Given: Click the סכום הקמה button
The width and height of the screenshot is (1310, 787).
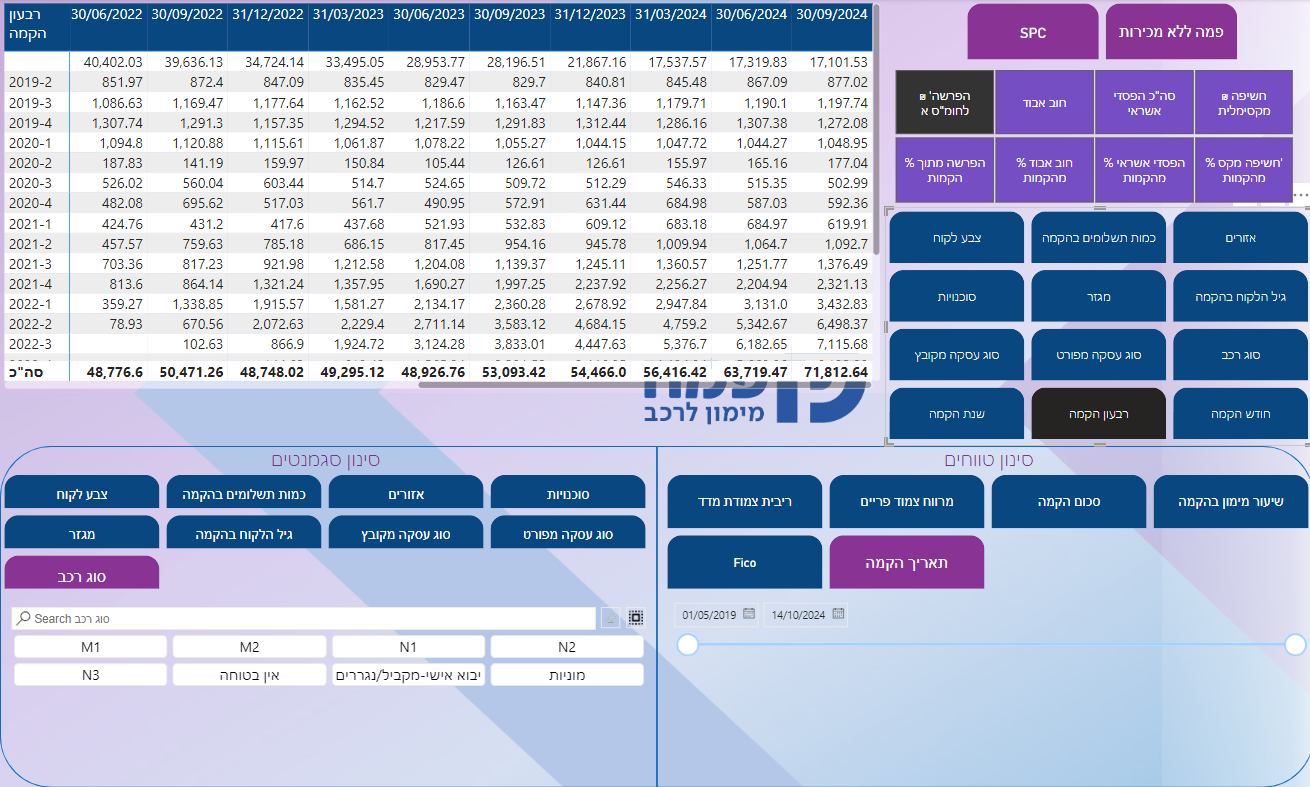Looking at the screenshot, I should point(1069,502).
